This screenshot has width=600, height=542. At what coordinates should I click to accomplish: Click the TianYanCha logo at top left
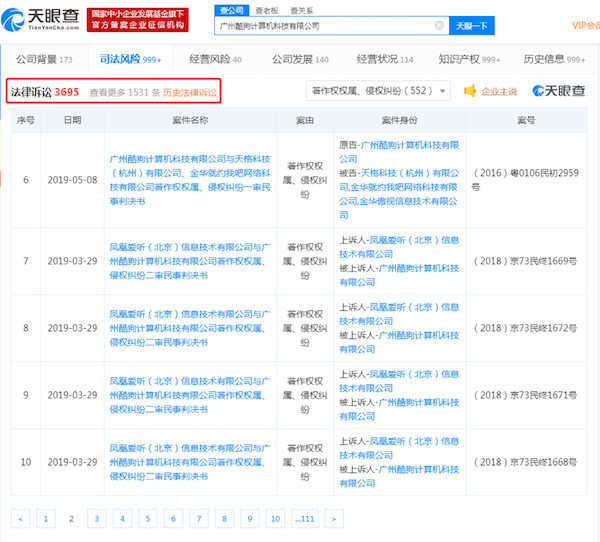click(40, 20)
